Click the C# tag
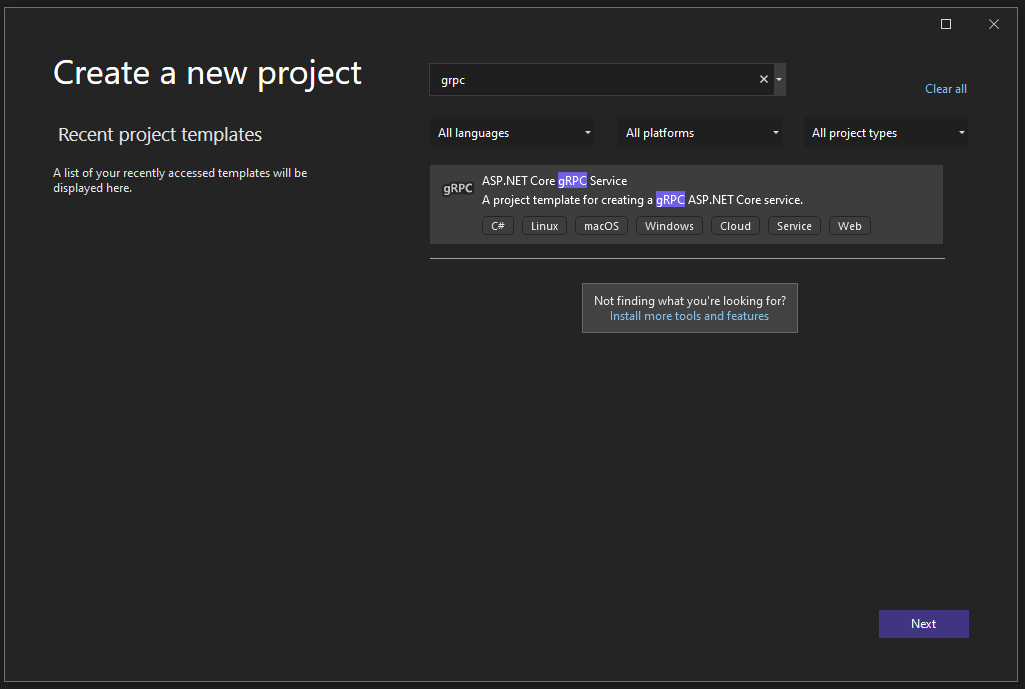The image size is (1025, 689). pos(498,226)
